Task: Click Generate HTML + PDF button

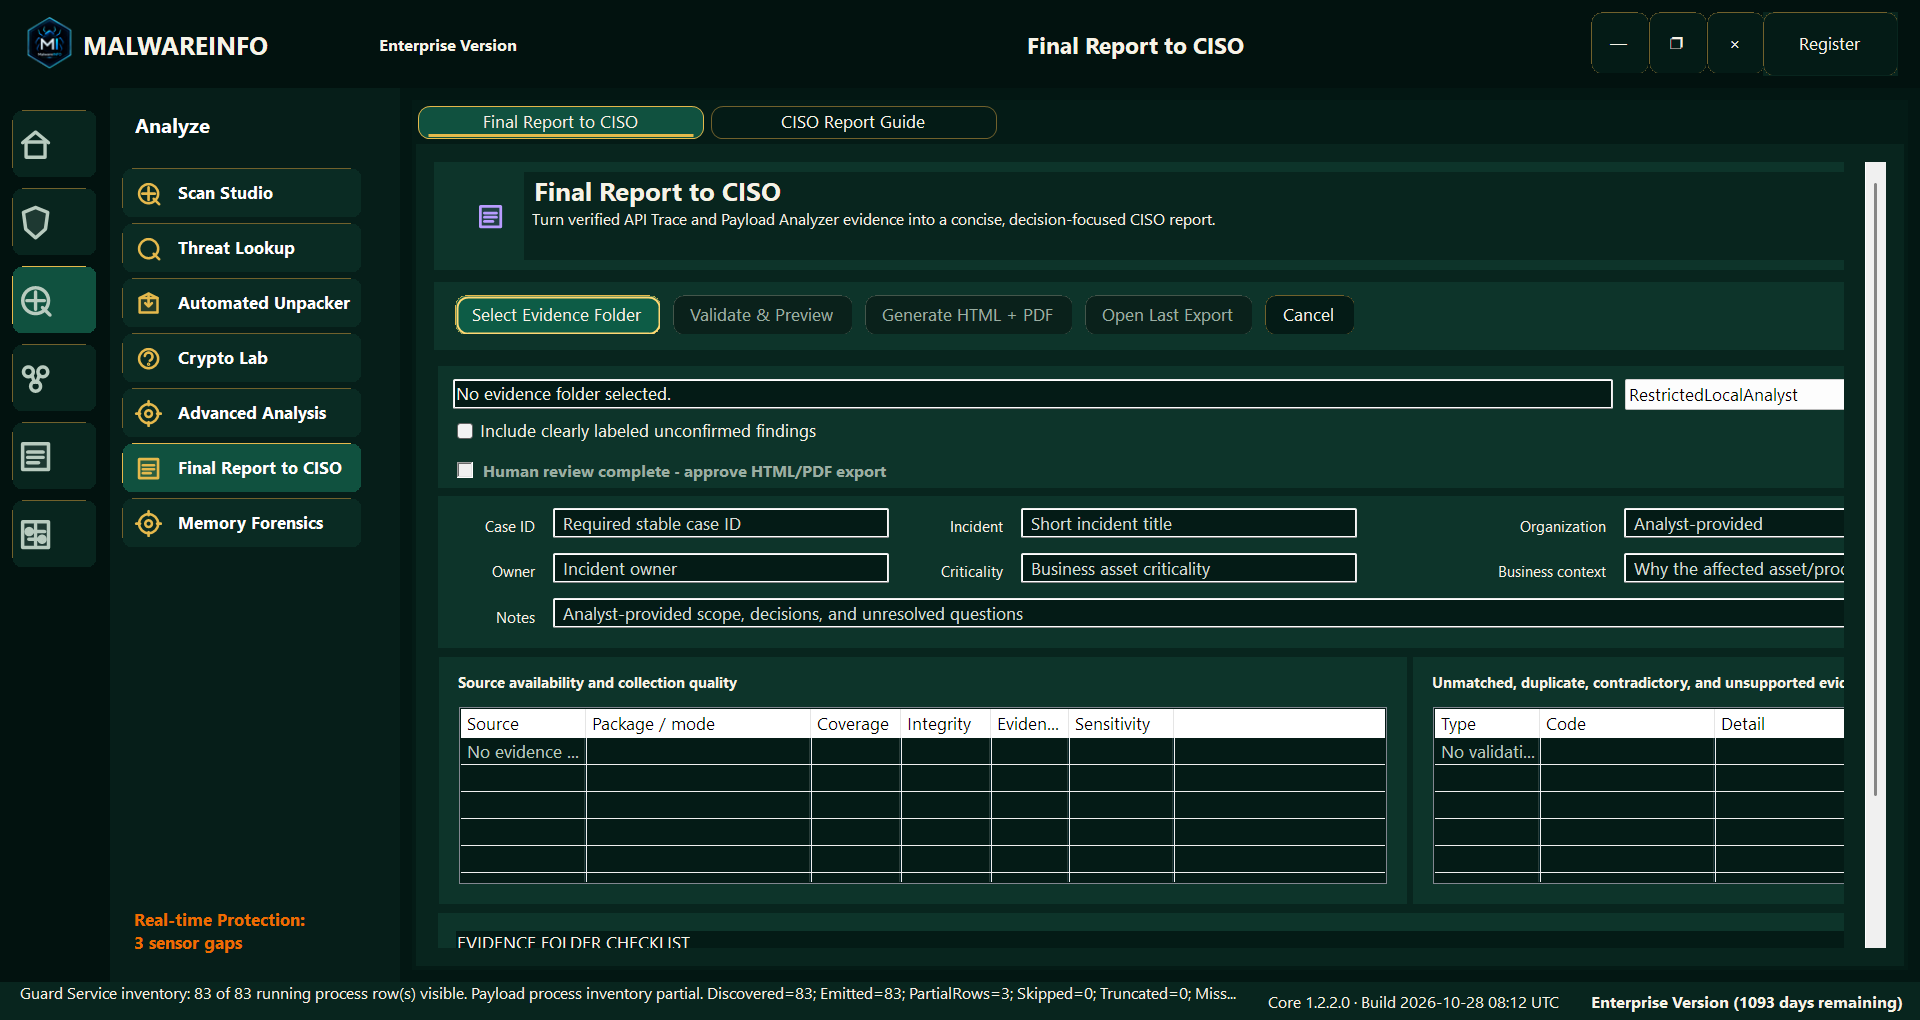Action: 967,315
